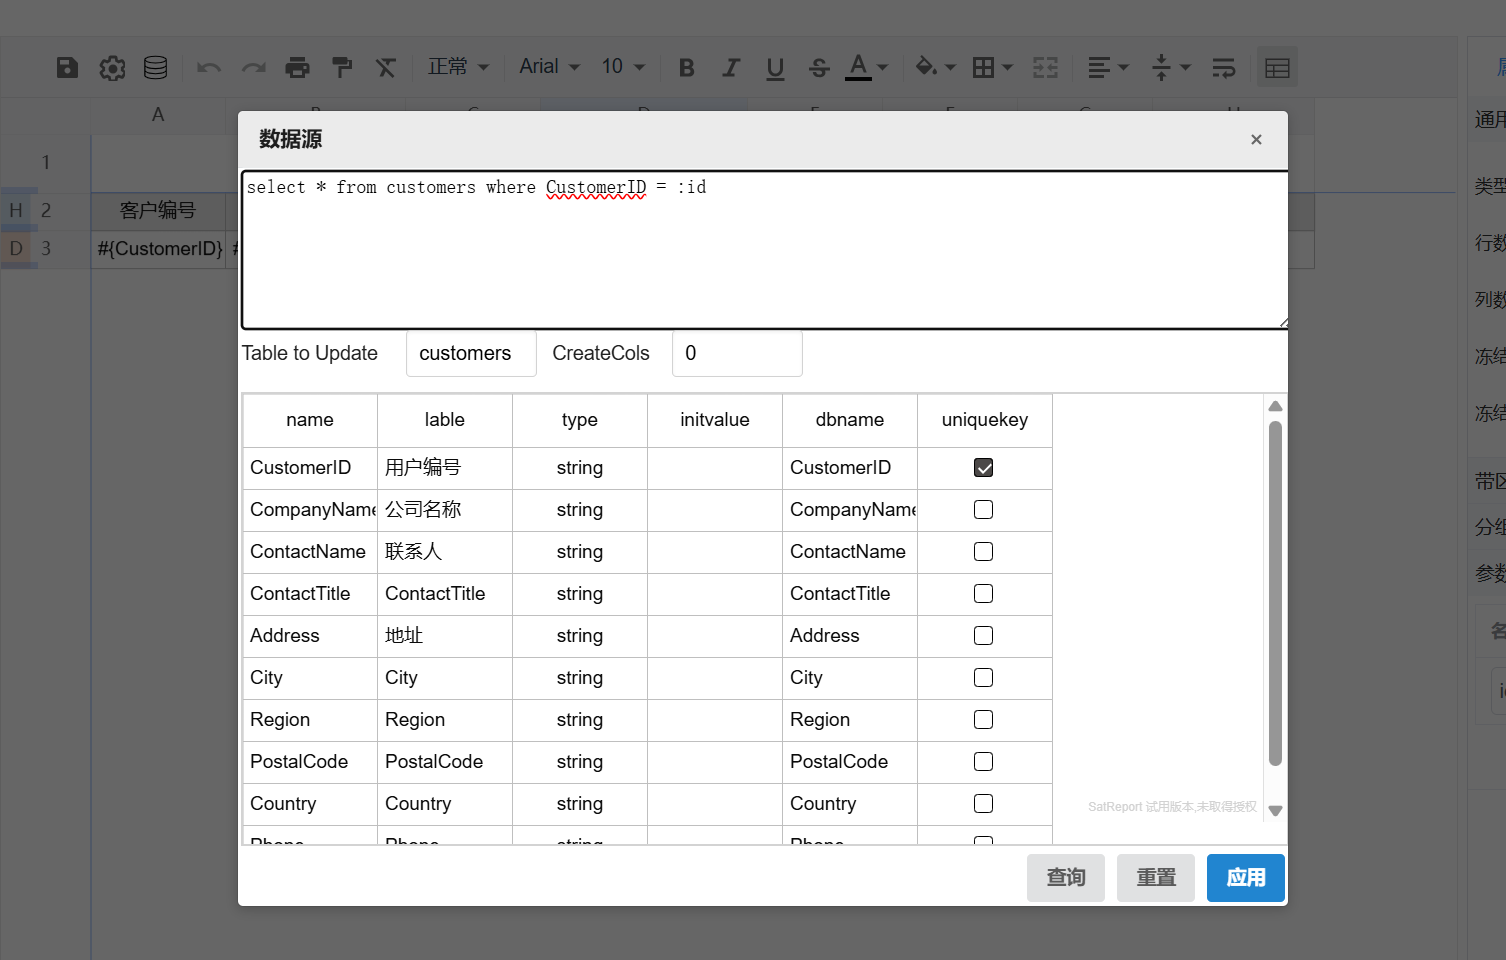Click the uniquekey column header

coord(985,420)
